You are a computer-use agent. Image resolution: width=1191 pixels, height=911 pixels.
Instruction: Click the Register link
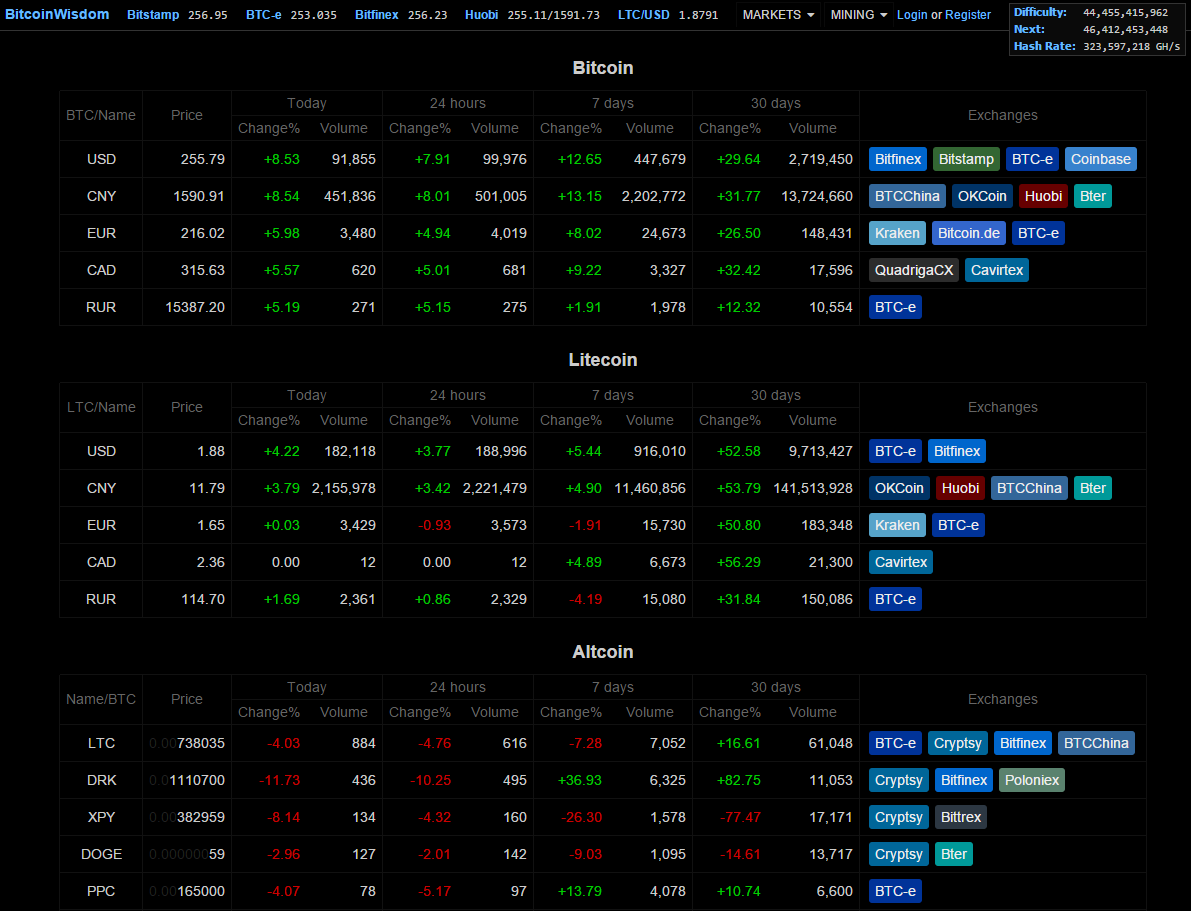[968, 14]
